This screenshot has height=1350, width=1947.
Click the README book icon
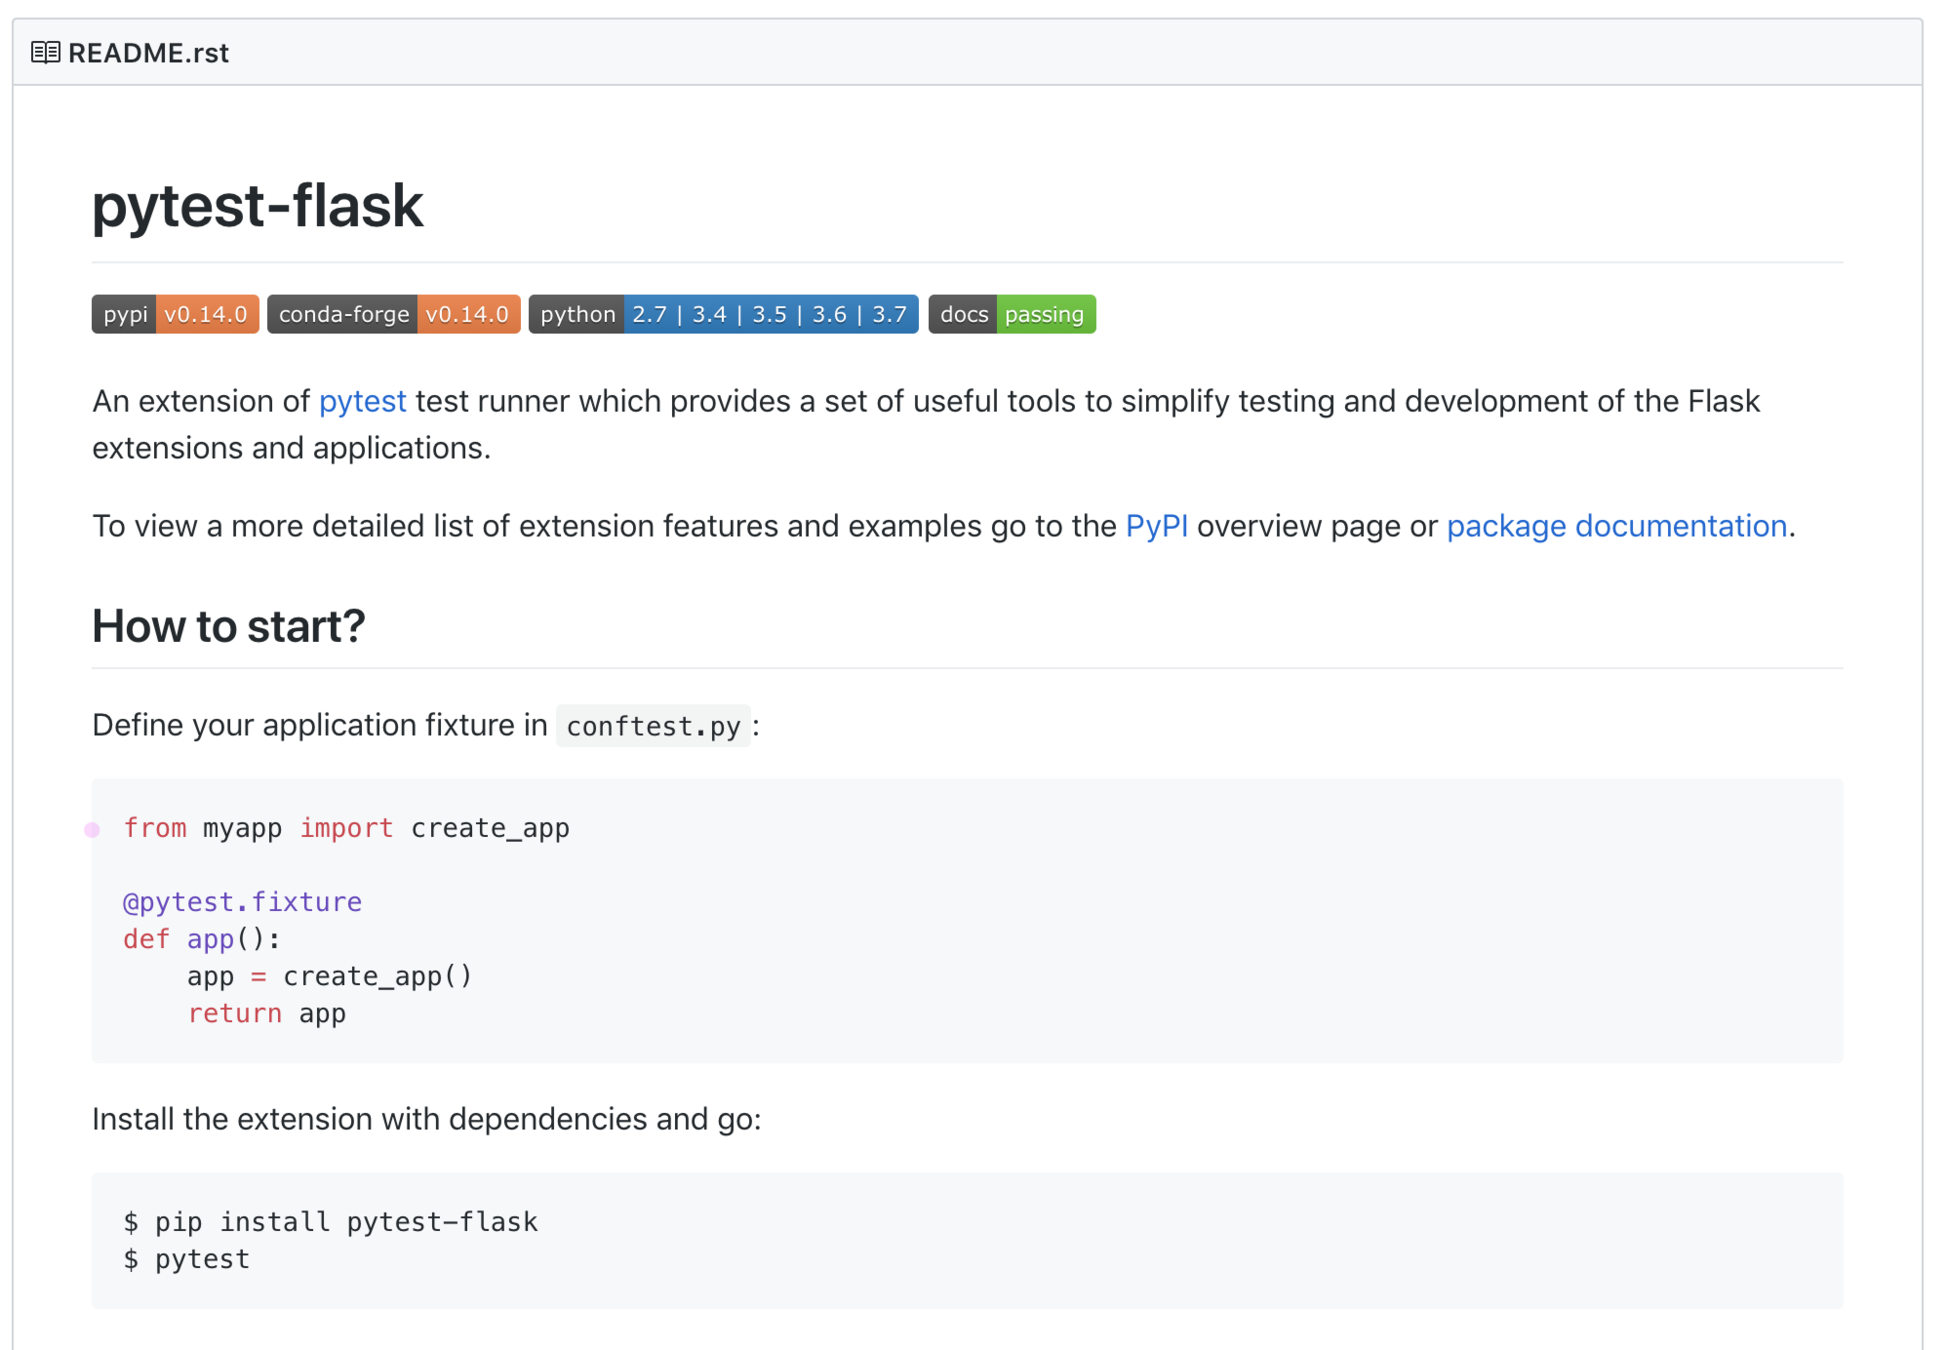[45, 52]
